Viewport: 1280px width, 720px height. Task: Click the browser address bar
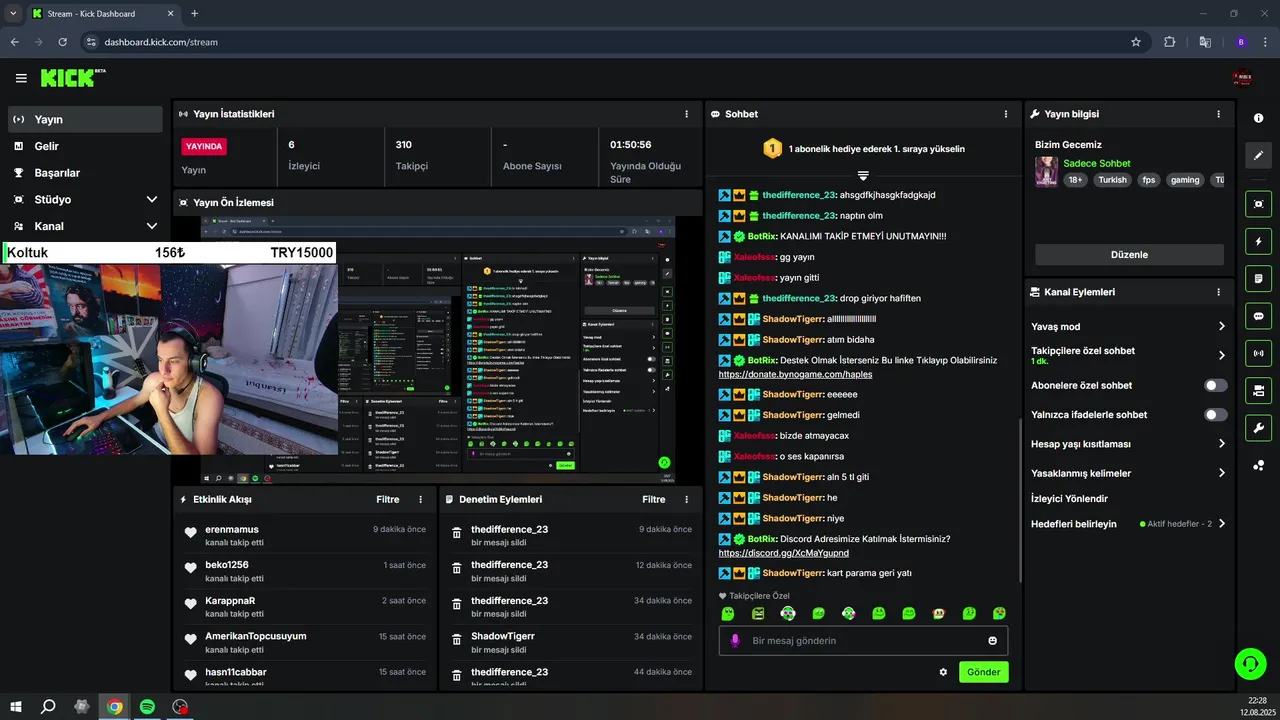point(615,42)
